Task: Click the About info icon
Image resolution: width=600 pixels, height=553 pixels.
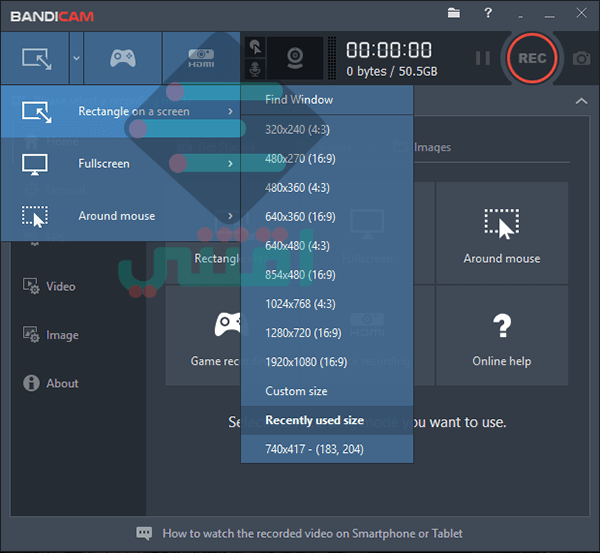Action: tap(31, 383)
